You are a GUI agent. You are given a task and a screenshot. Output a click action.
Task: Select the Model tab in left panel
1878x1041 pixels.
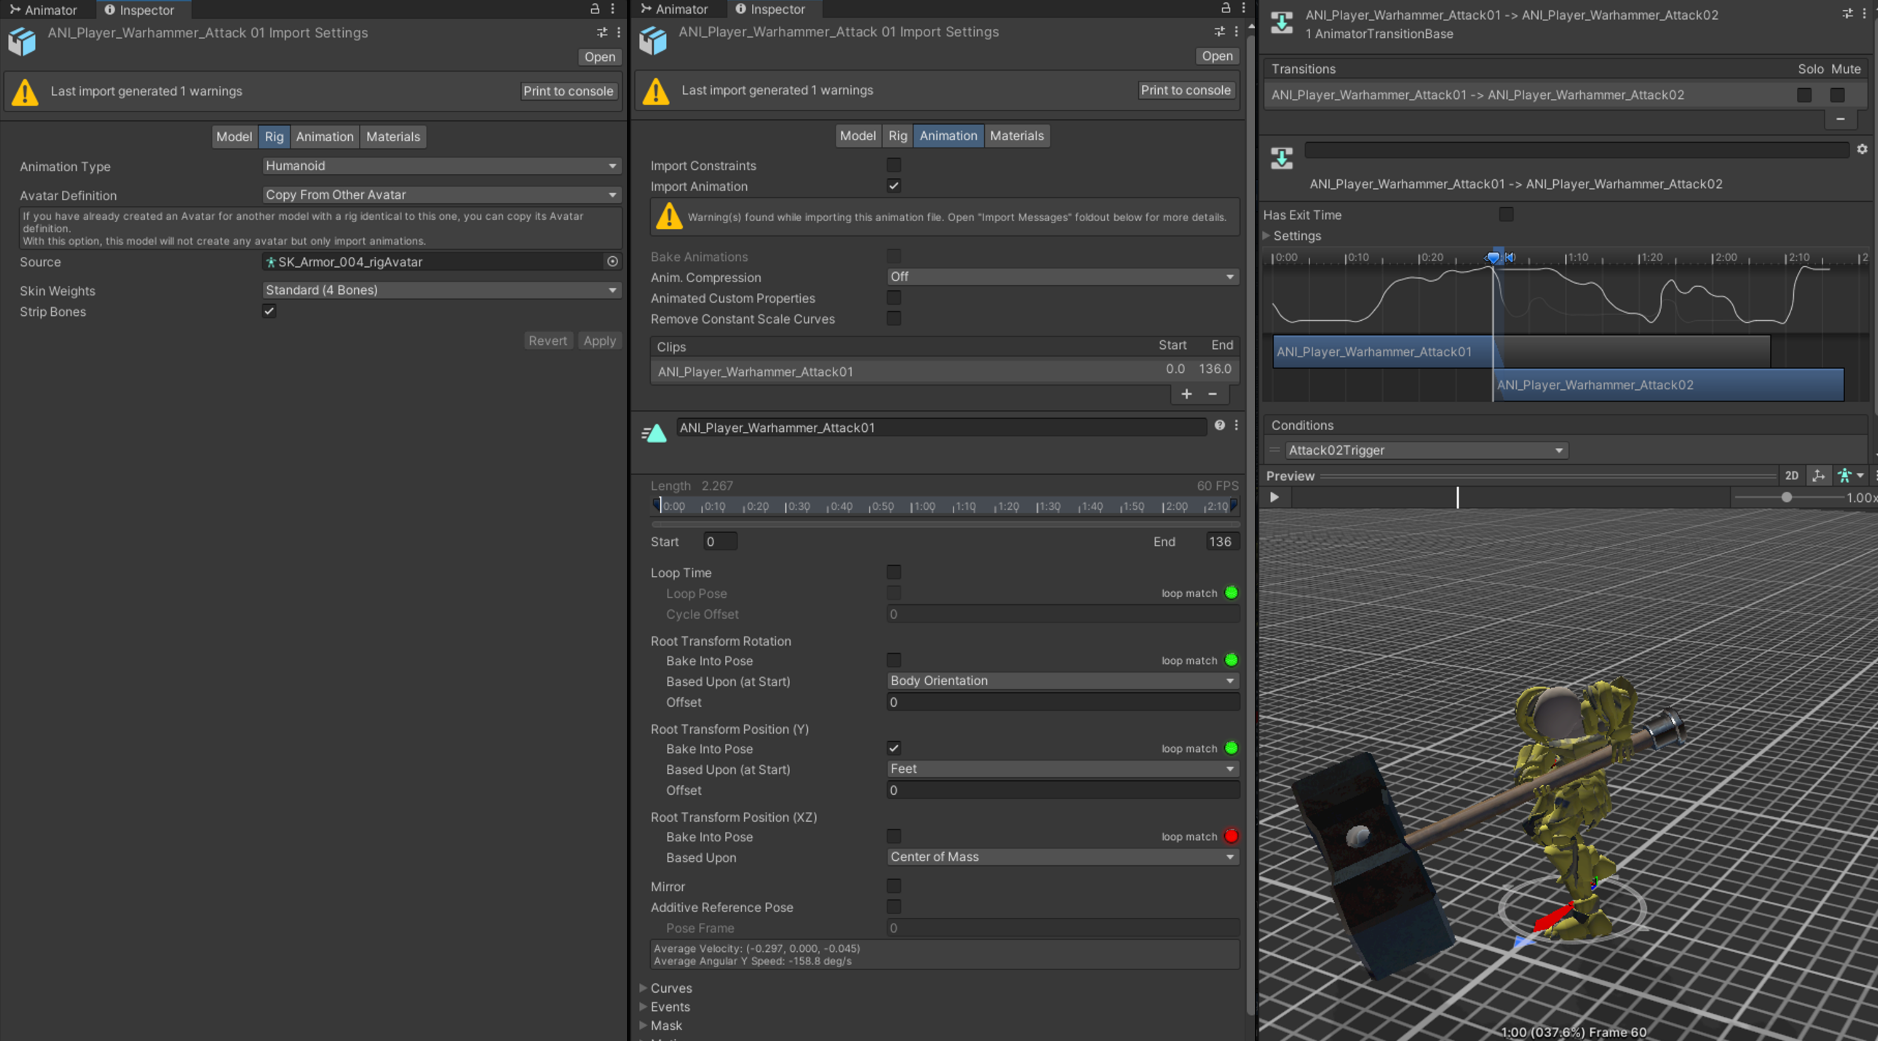click(x=234, y=137)
